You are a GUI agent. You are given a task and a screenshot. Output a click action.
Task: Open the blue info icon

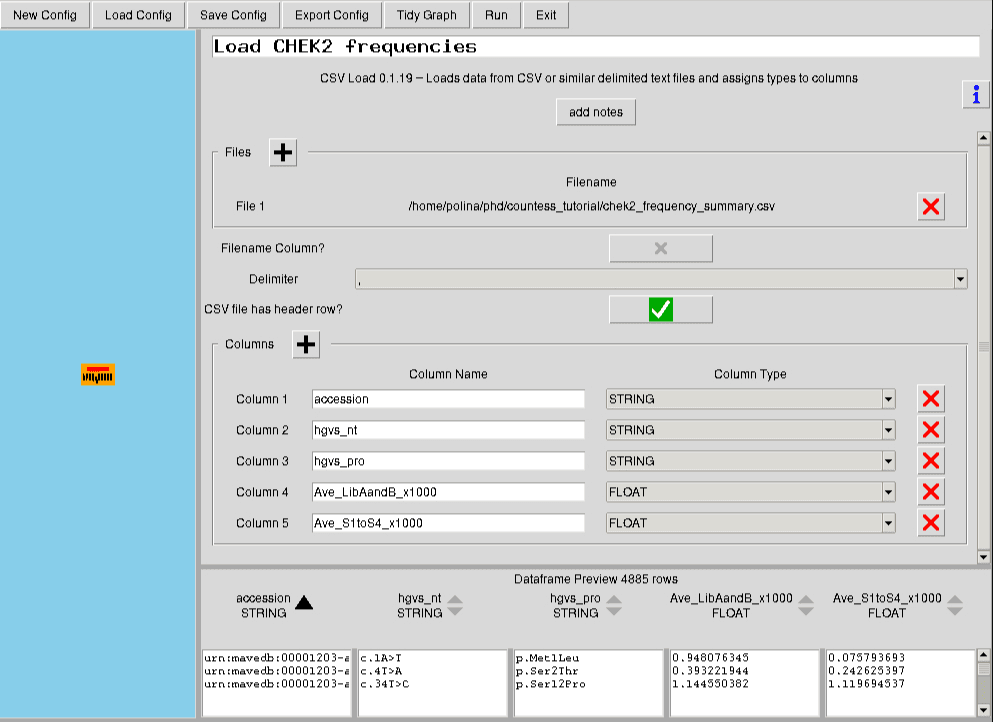click(976, 95)
